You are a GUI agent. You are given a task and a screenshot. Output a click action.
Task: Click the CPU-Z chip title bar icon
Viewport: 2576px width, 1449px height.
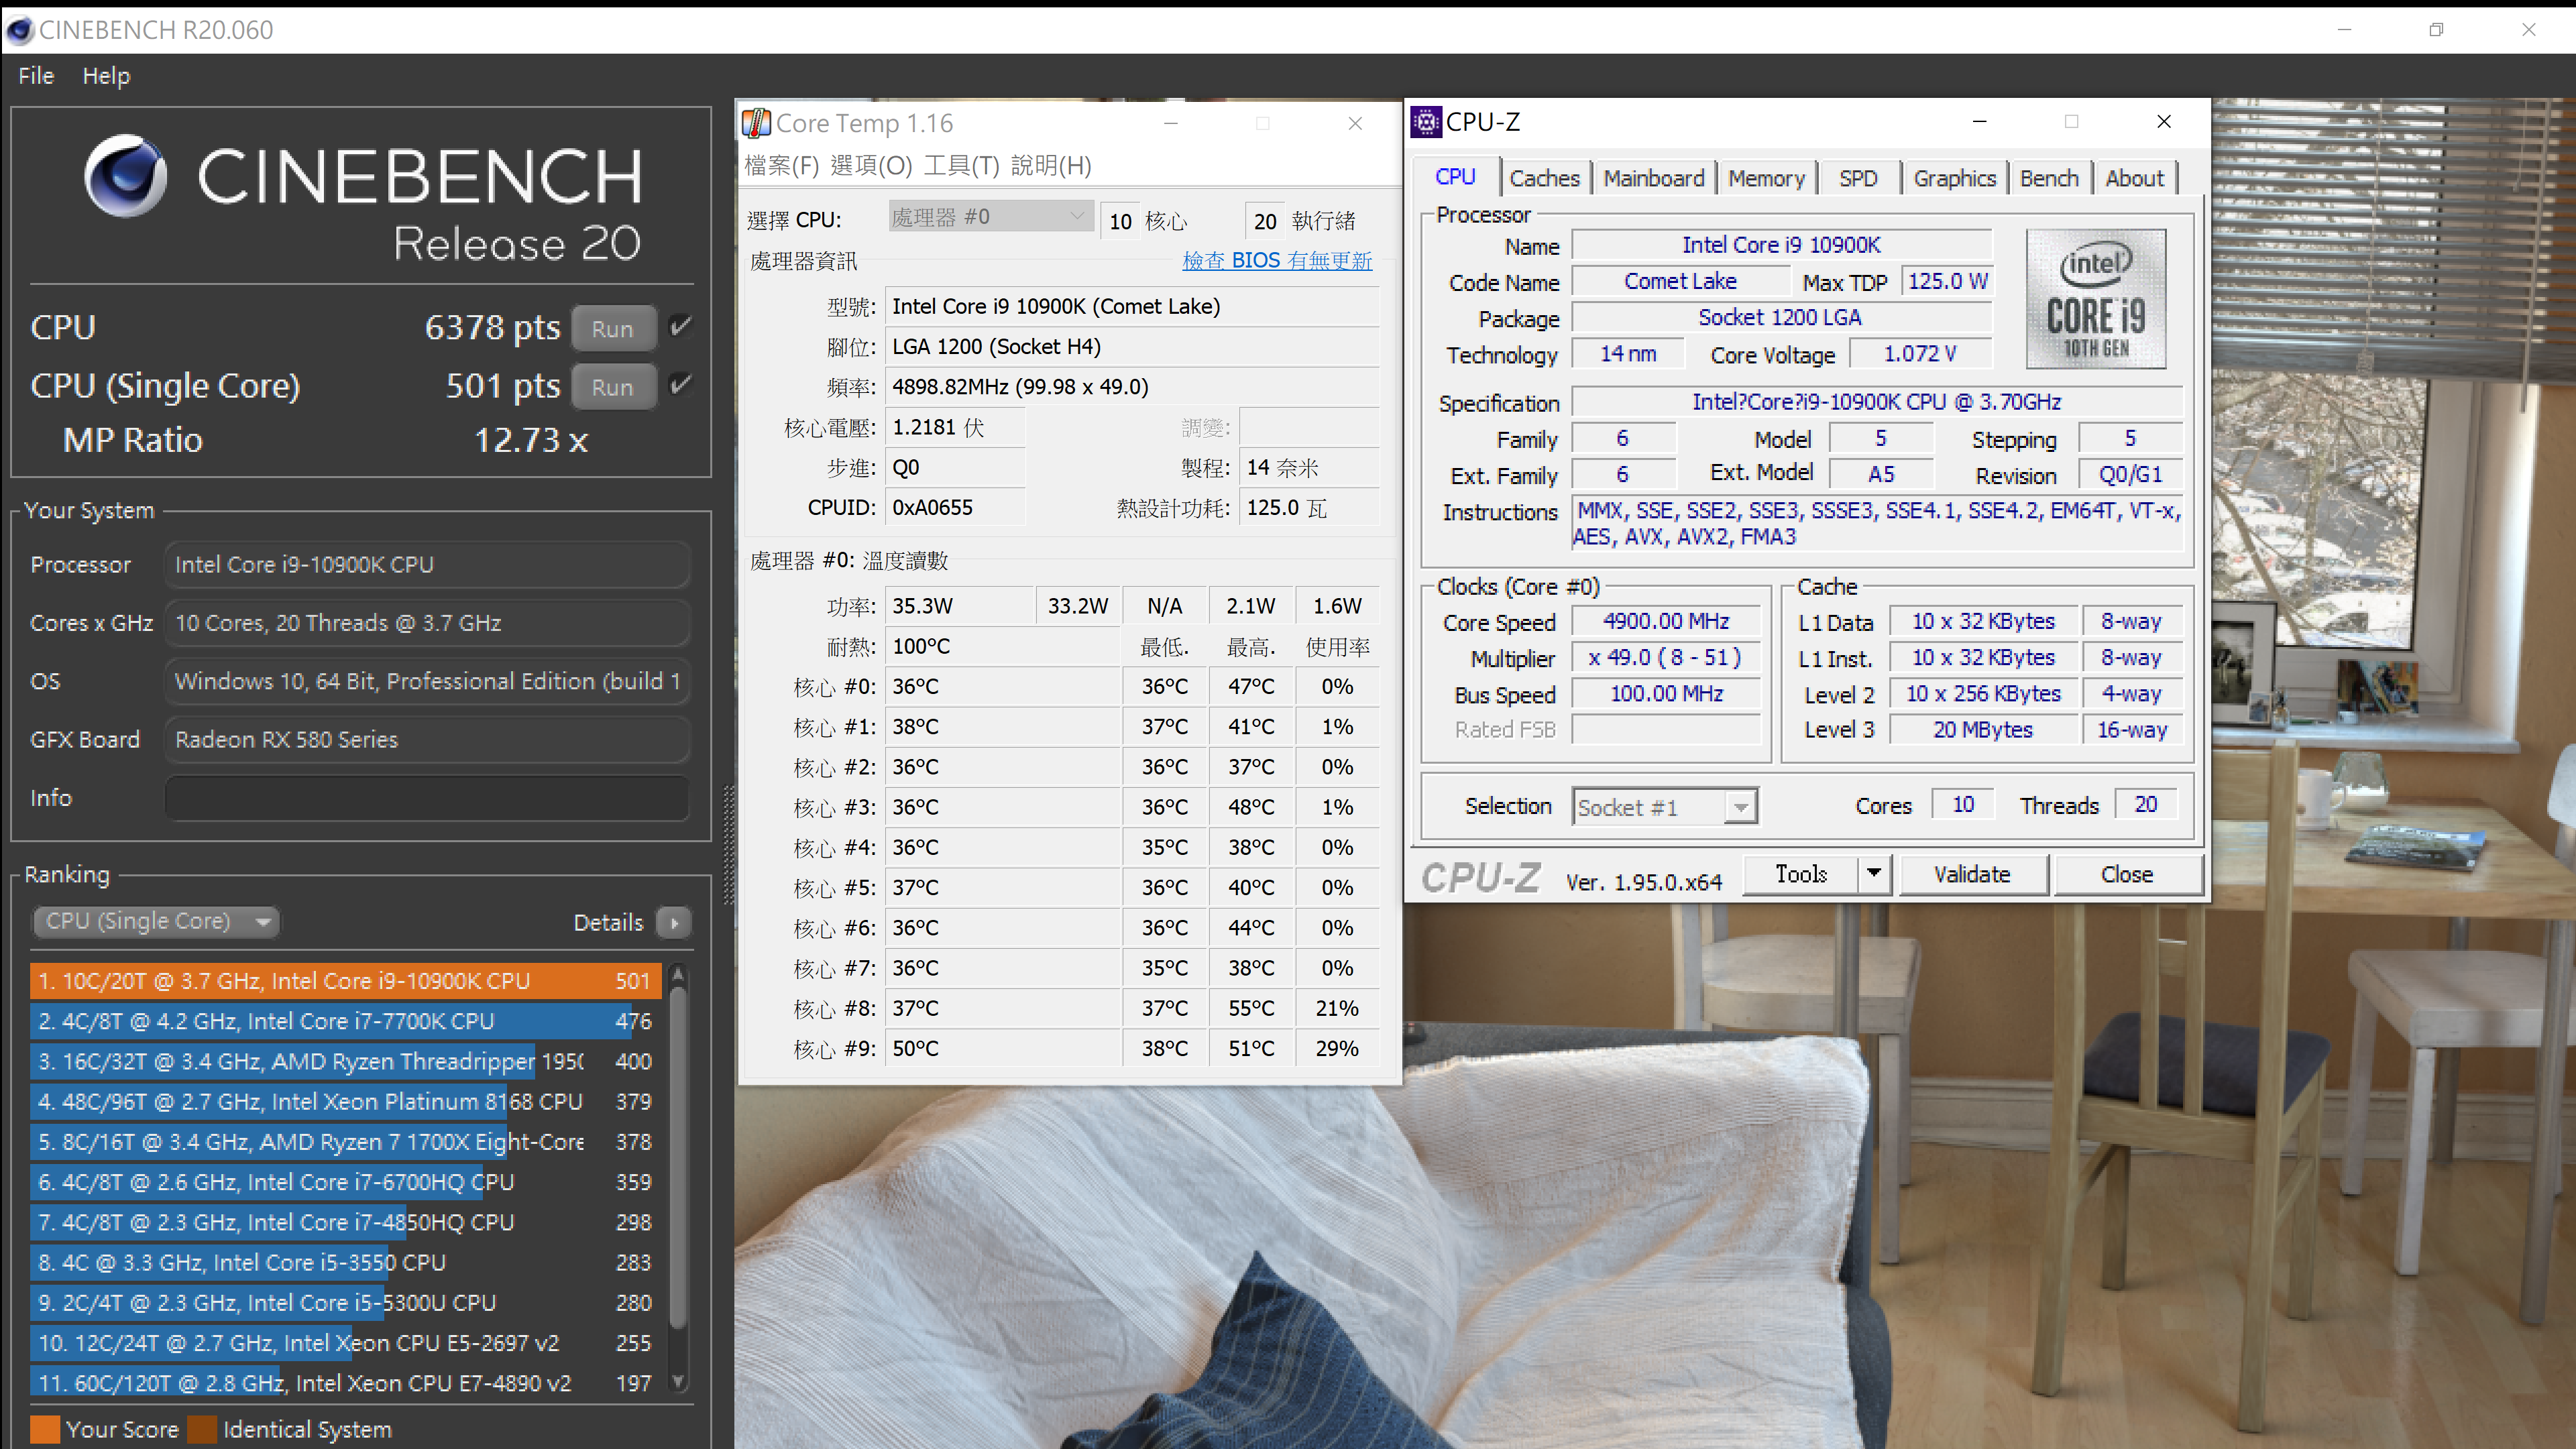pos(1426,122)
